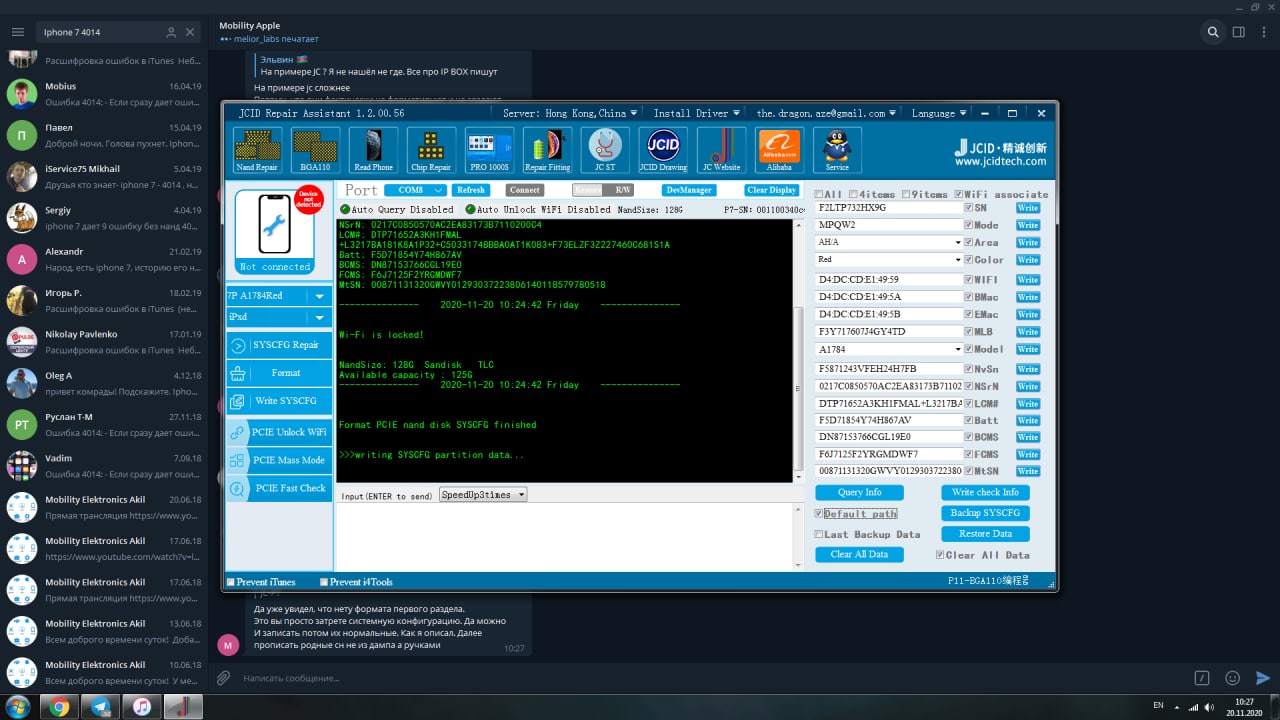Search in Mobility Apple chat
Image resolution: width=1280 pixels, height=720 pixels.
point(1213,32)
